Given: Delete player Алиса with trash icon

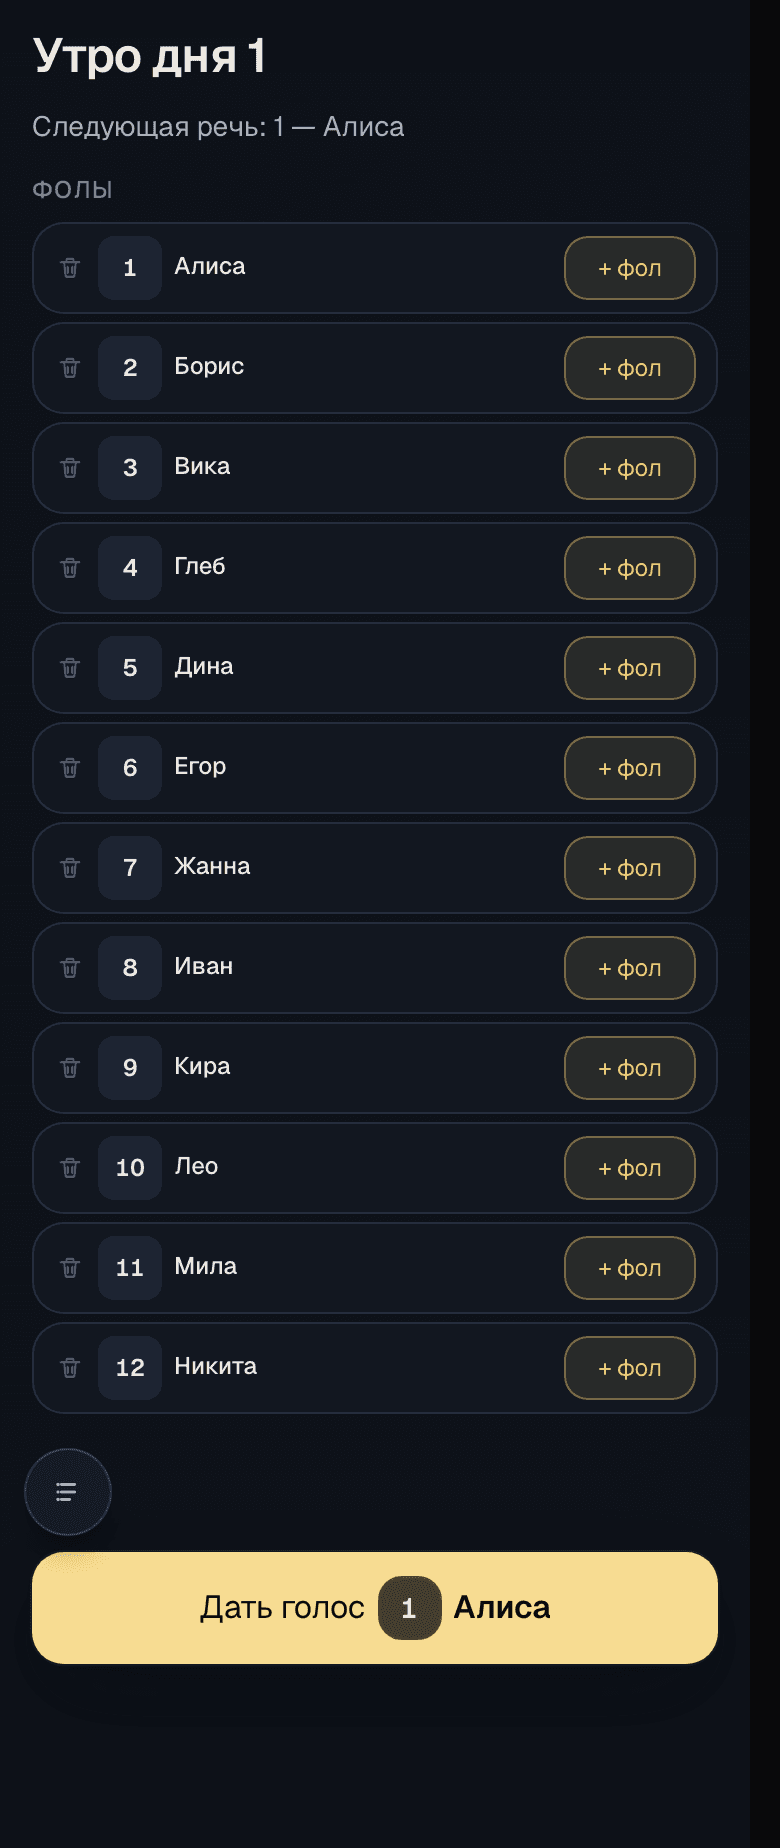Looking at the screenshot, I should tap(70, 268).
